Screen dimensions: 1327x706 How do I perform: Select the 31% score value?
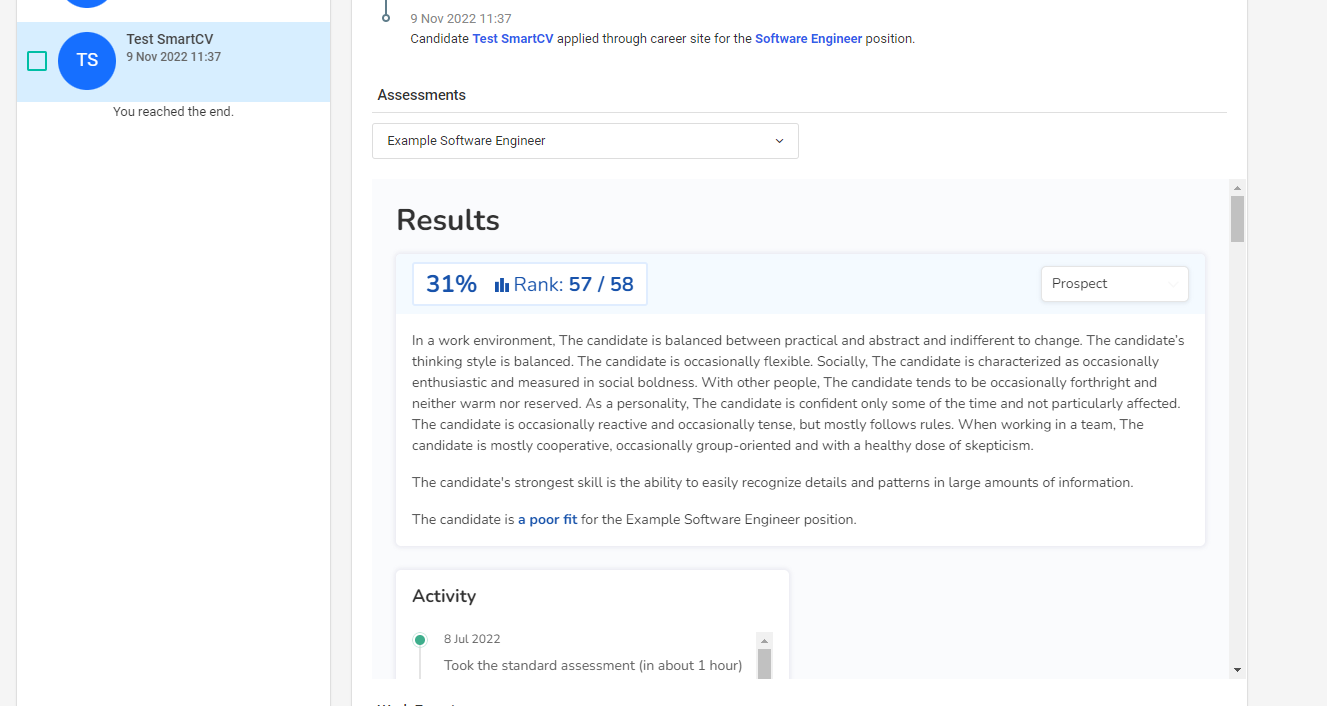[x=451, y=284]
